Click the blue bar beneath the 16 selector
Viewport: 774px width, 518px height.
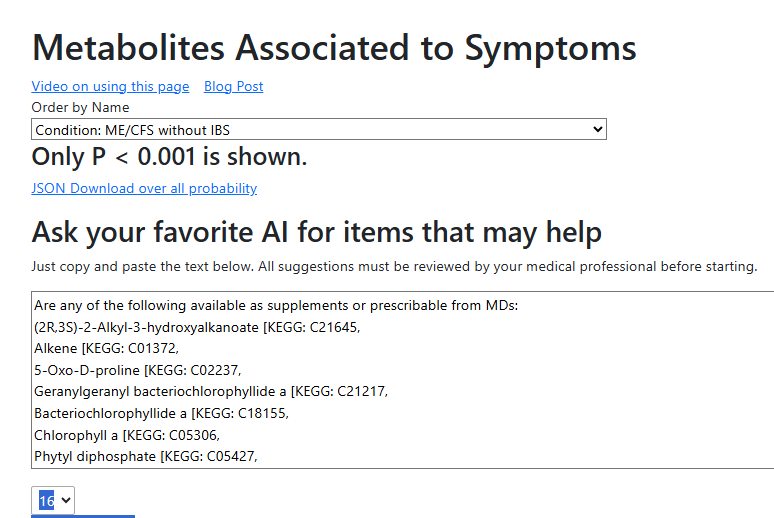click(x=83, y=516)
